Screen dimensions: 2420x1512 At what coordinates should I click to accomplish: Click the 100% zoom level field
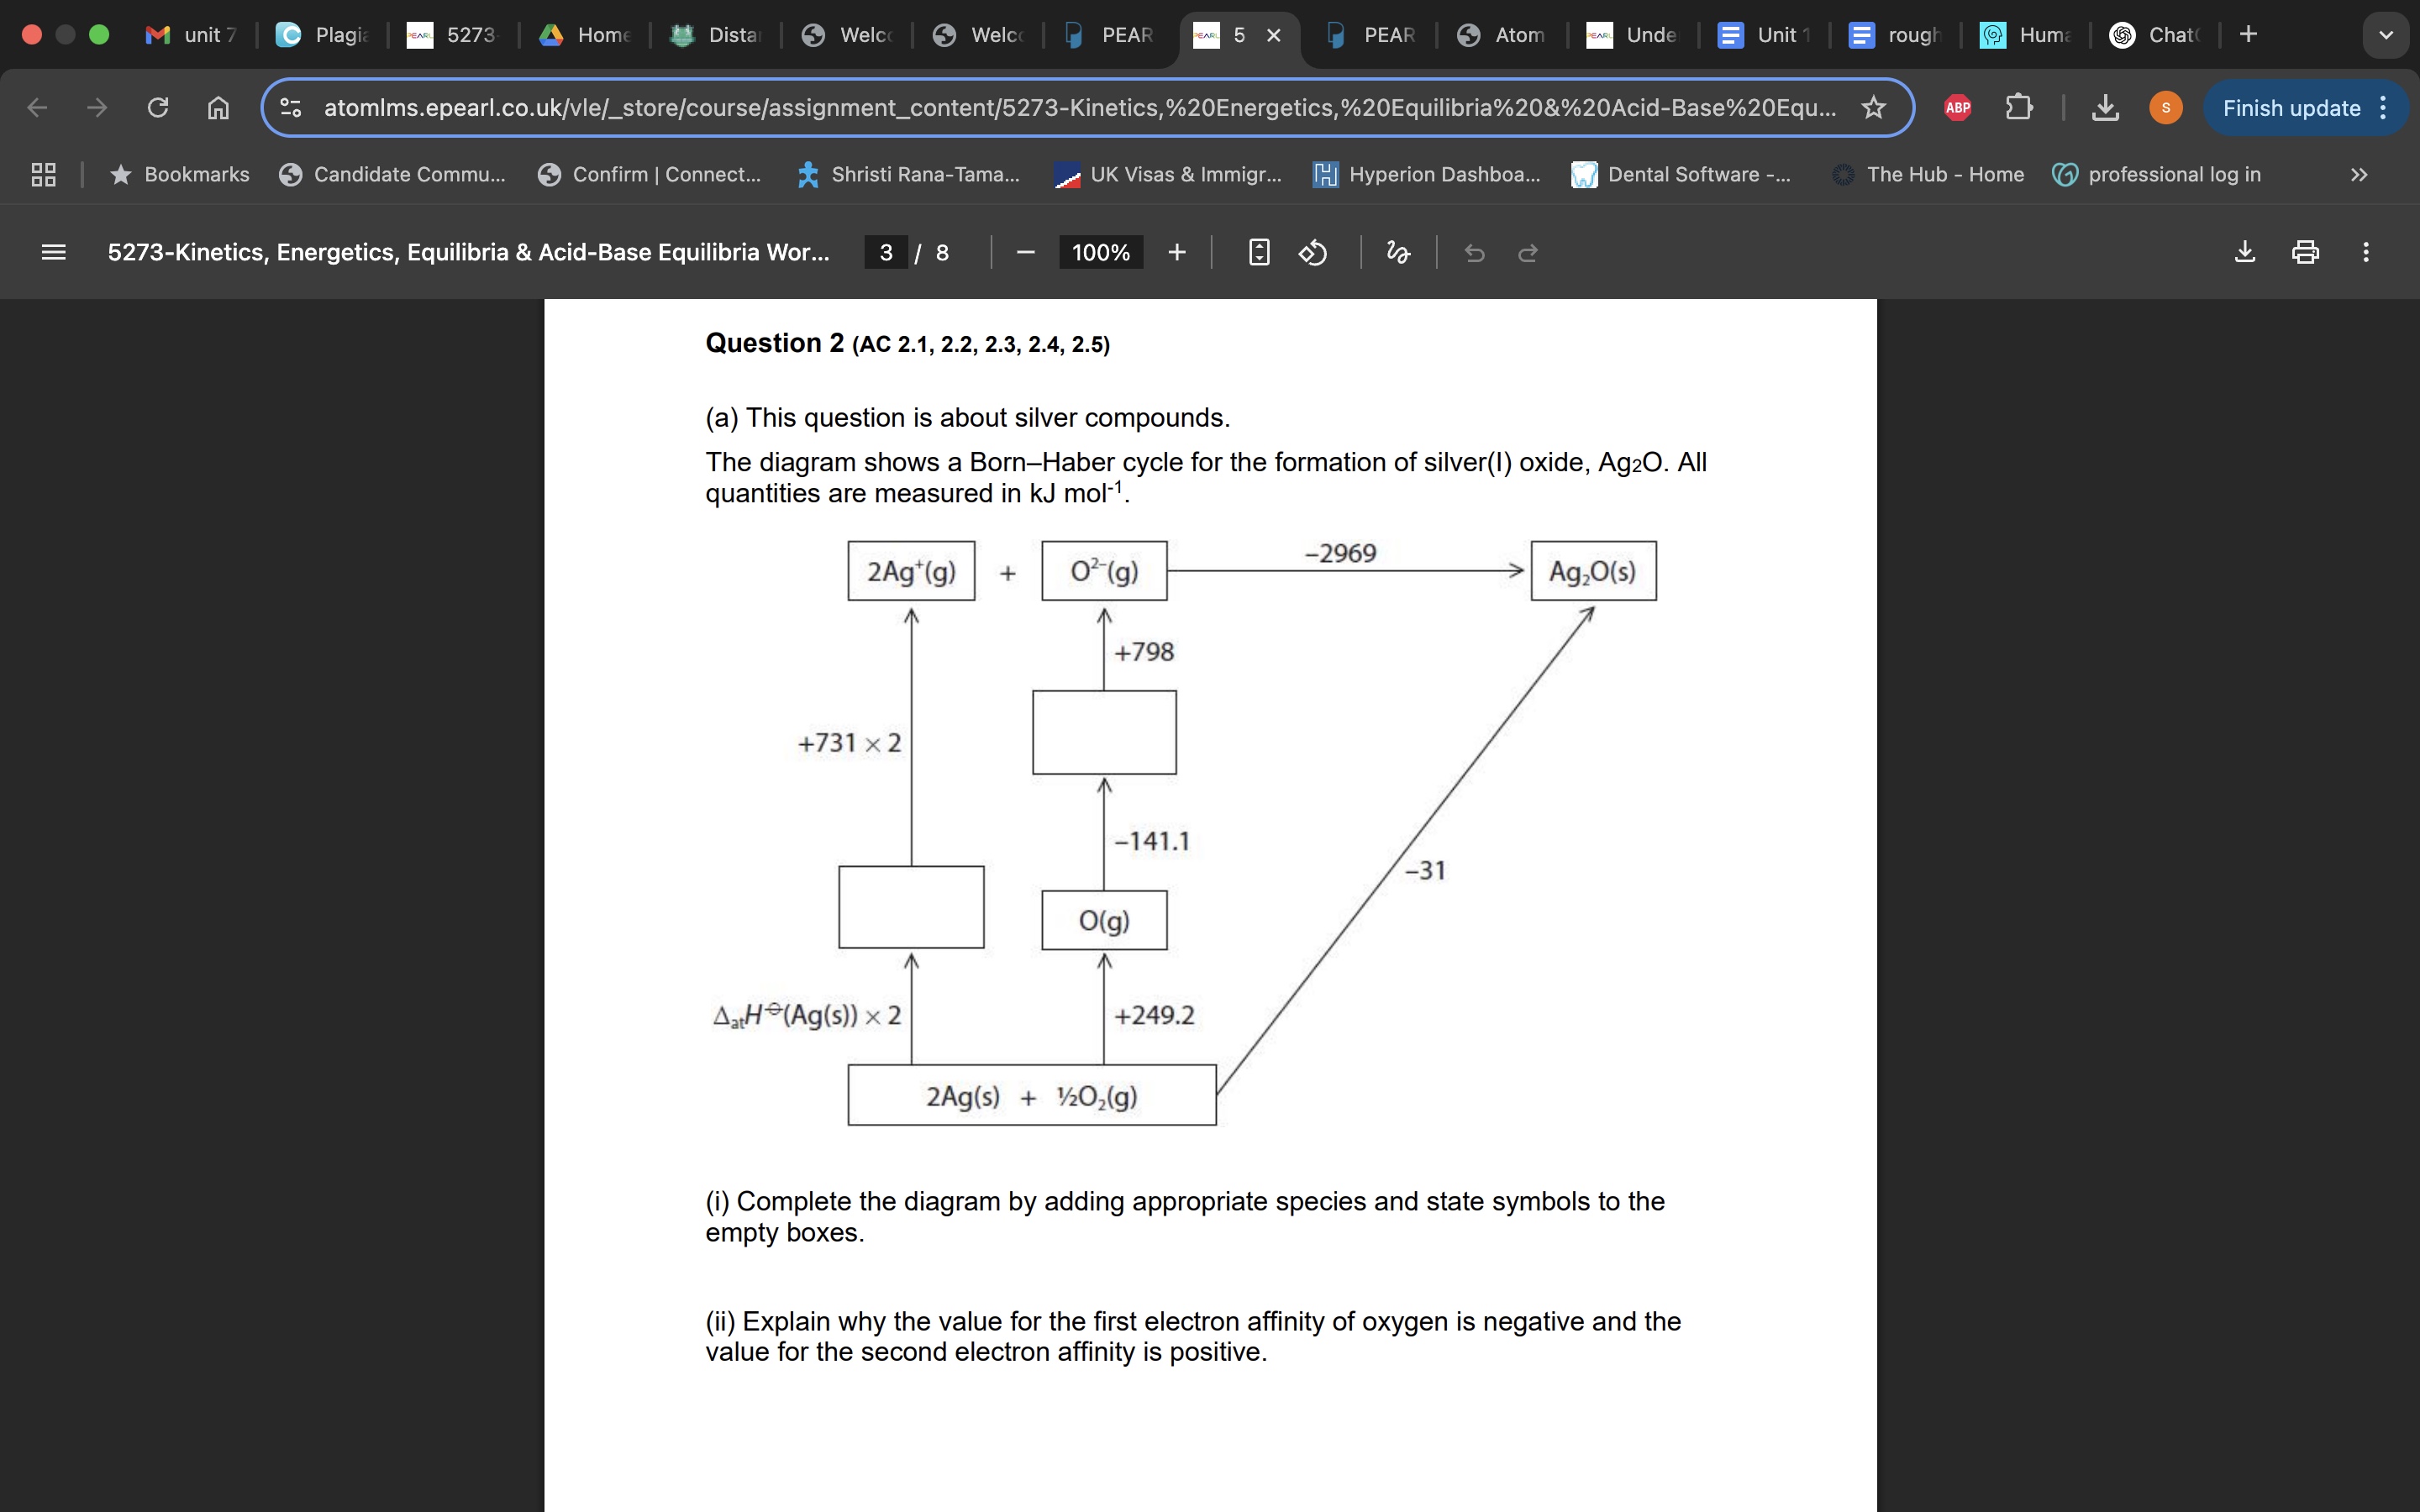1100,252
